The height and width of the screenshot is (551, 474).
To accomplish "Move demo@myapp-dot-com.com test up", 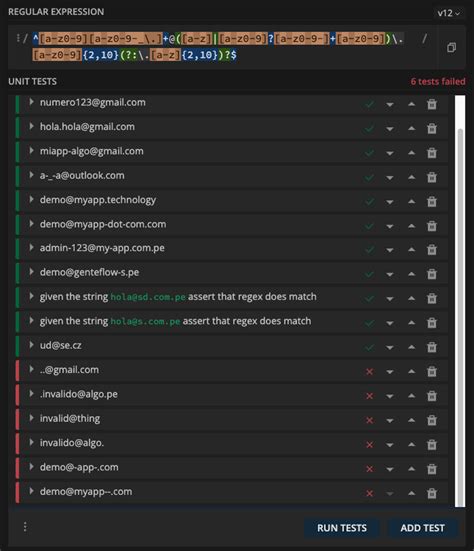I will click(x=411, y=226).
